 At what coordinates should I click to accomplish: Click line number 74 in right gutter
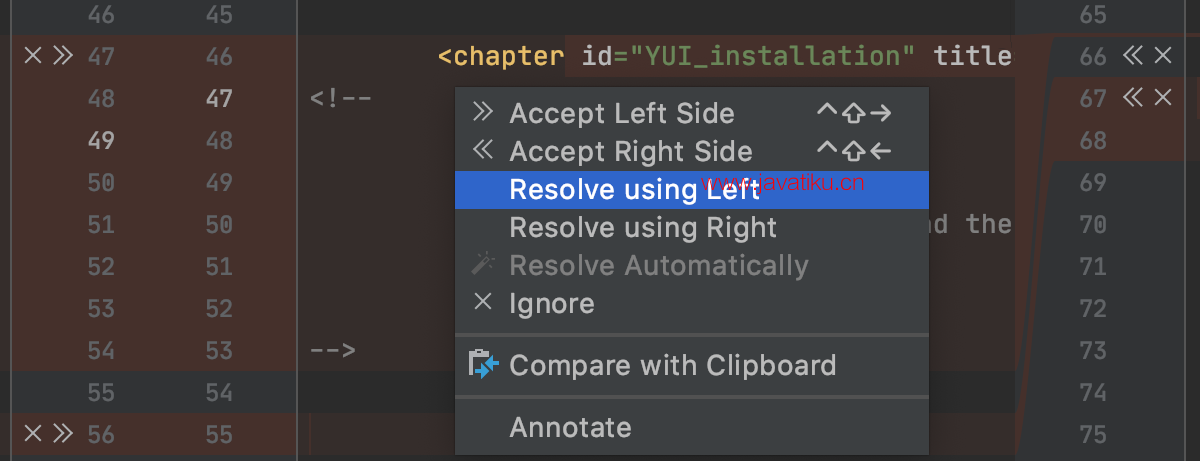coord(1093,393)
